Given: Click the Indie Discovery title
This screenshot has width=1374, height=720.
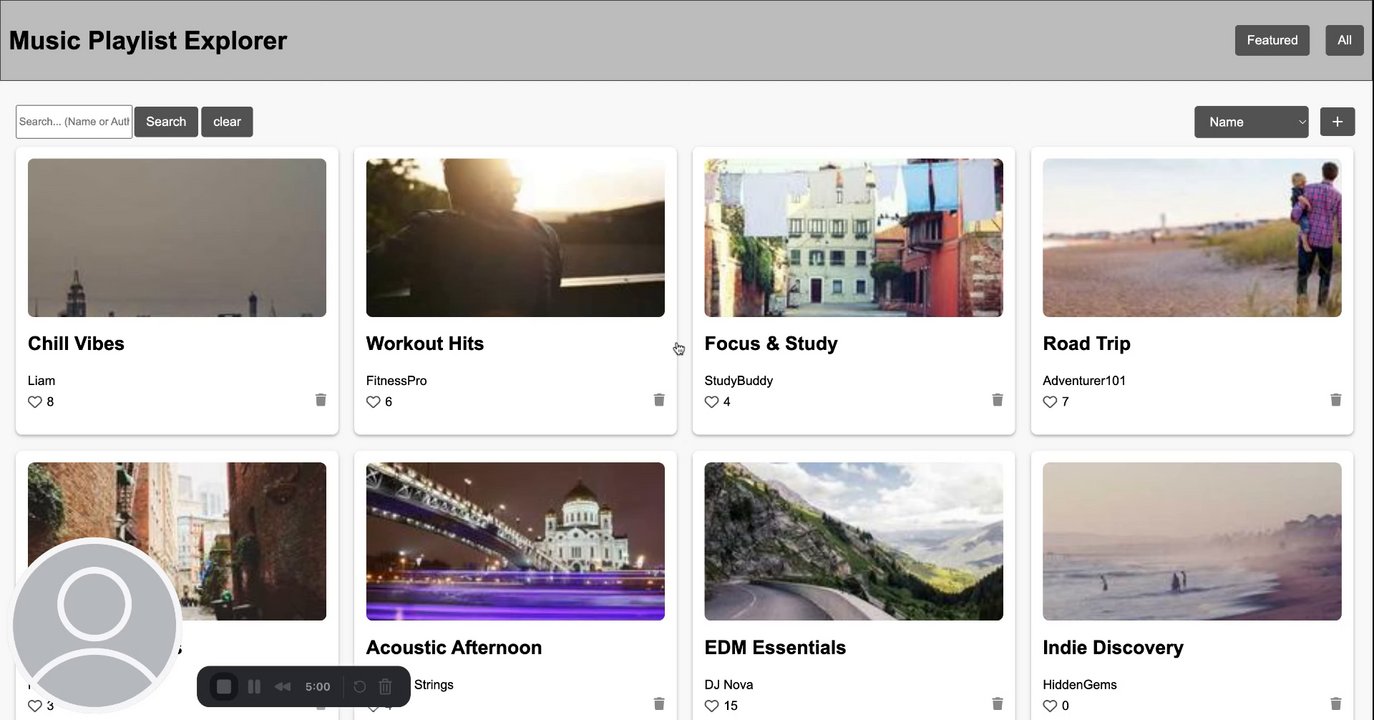Looking at the screenshot, I should click(1113, 648).
